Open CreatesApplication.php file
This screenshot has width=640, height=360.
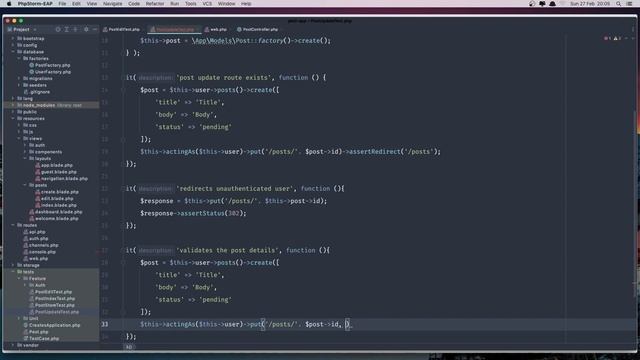(51, 325)
